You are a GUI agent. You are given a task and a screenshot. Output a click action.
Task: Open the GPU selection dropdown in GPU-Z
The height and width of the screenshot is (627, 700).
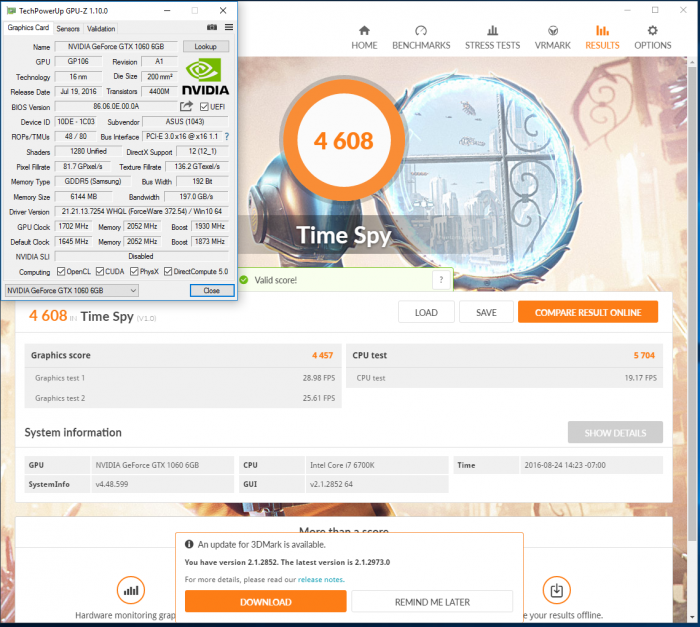[x=71, y=291]
